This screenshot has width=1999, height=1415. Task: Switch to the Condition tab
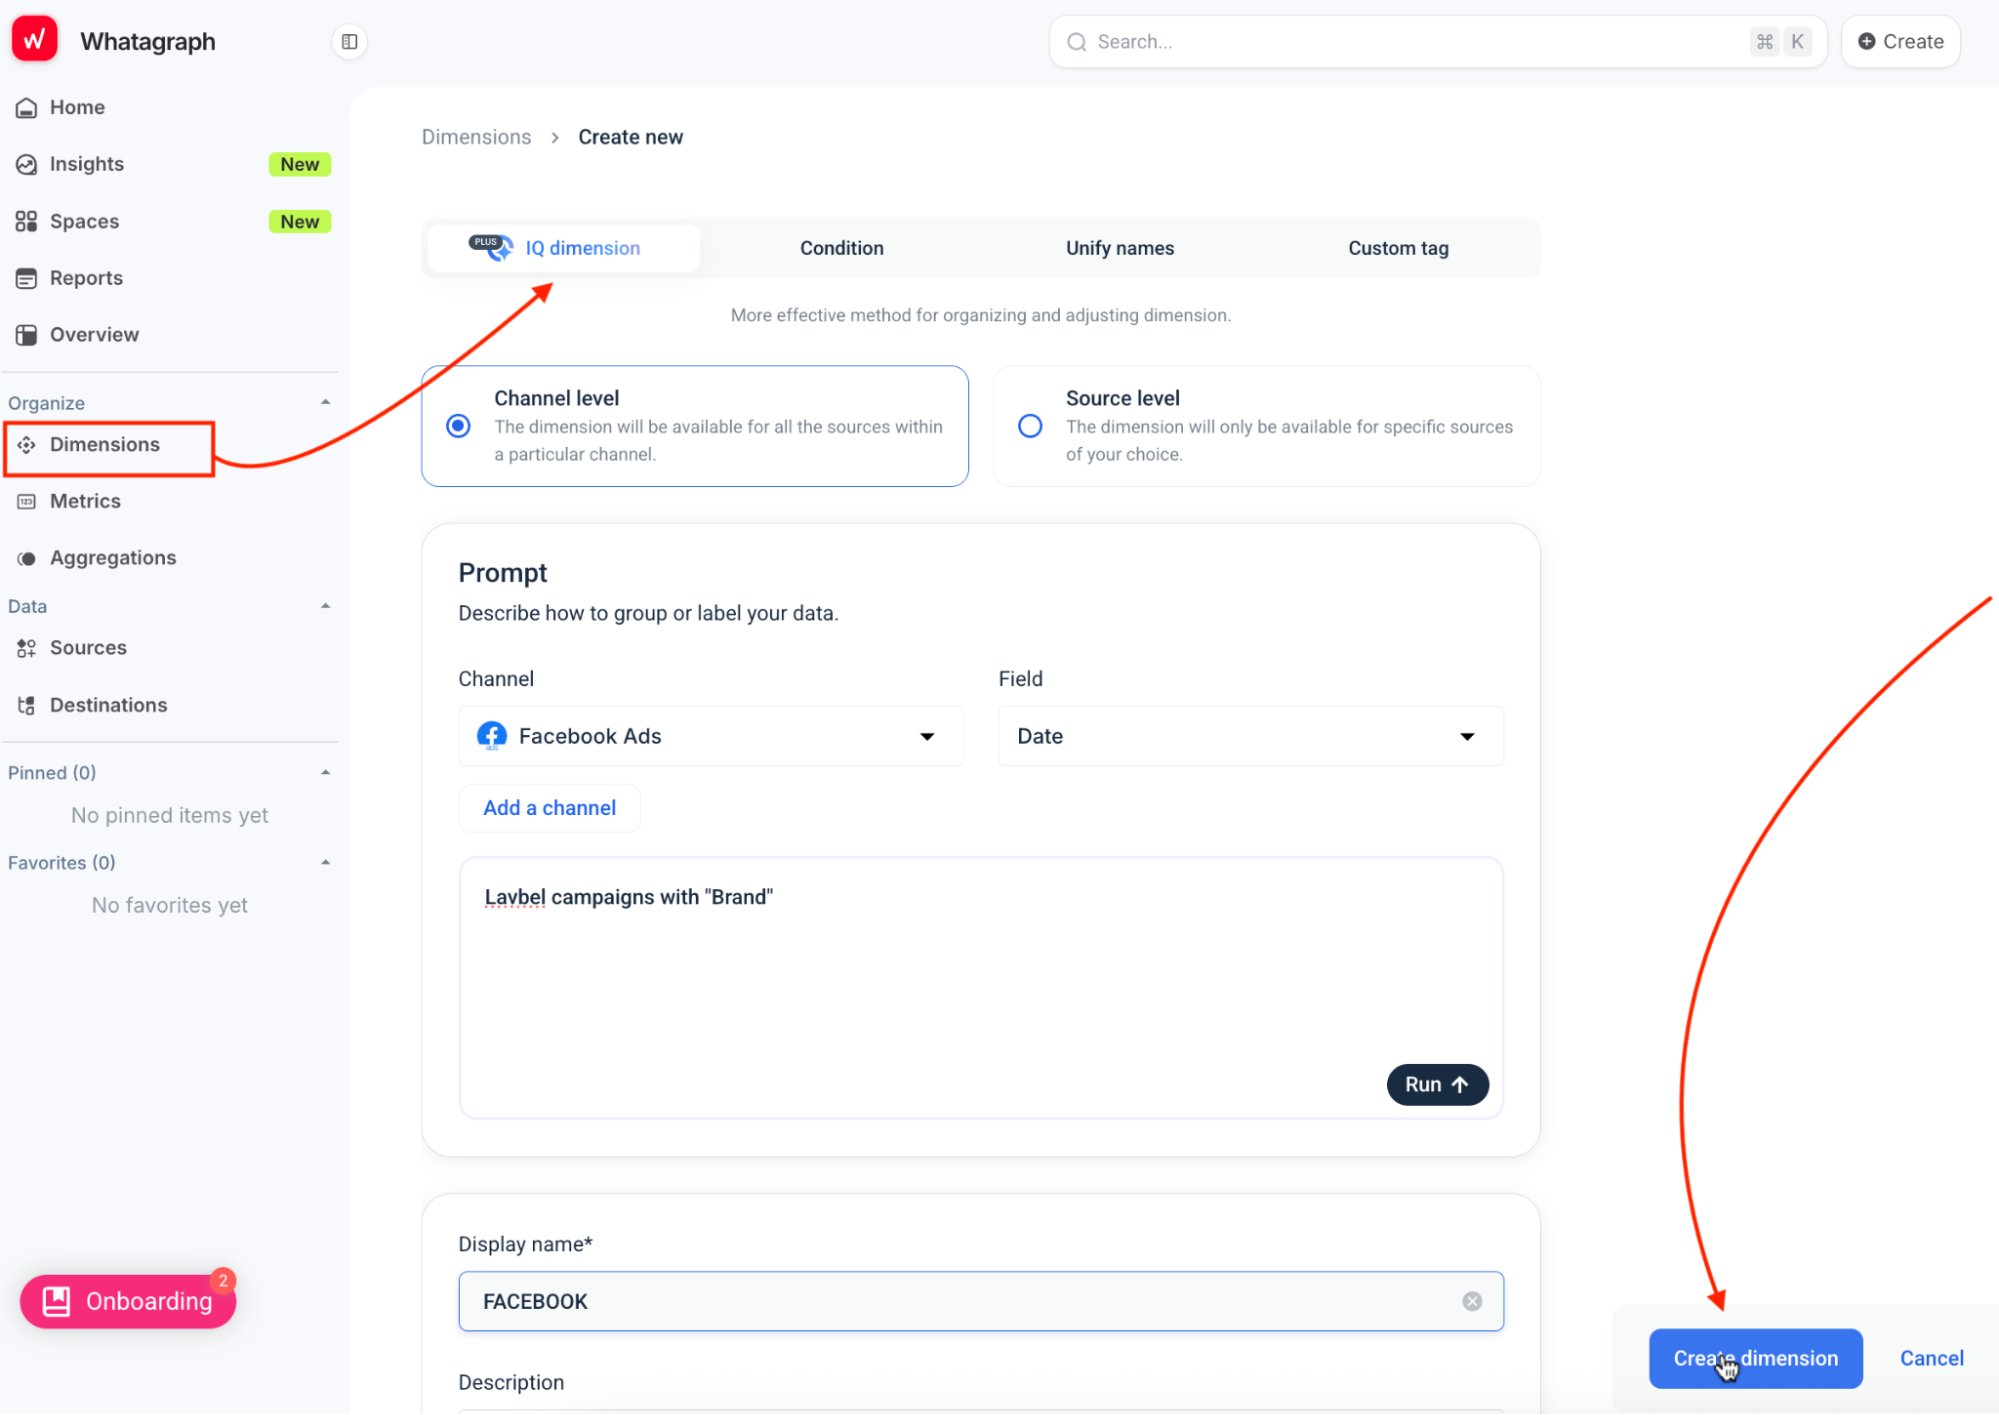pyautogui.click(x=841, y=248)
